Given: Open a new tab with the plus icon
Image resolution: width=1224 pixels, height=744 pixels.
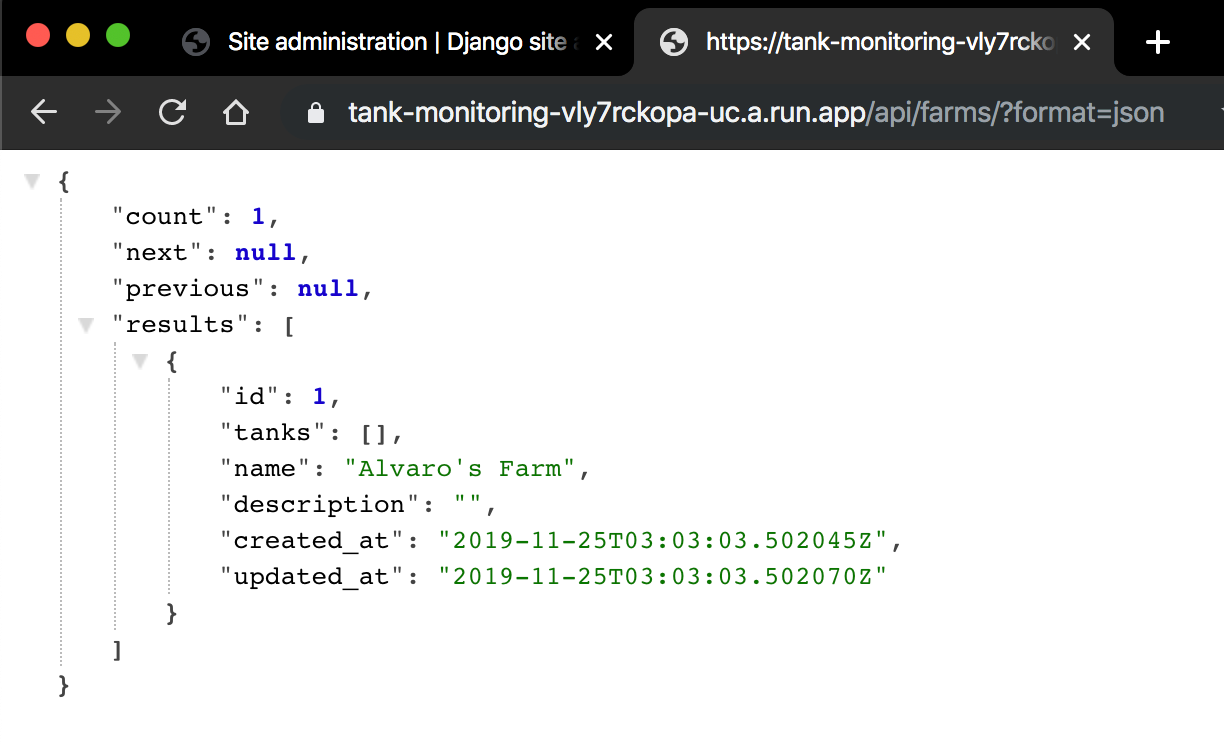Looking at the screenshot, I should click(x=1157, y=42).
